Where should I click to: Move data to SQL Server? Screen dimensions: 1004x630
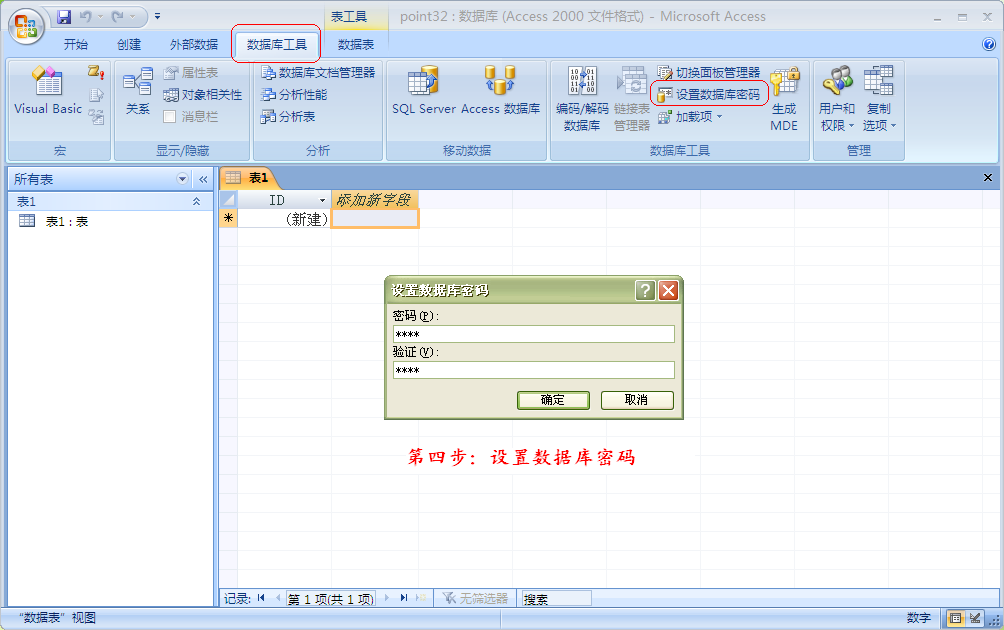coord(423,91)
